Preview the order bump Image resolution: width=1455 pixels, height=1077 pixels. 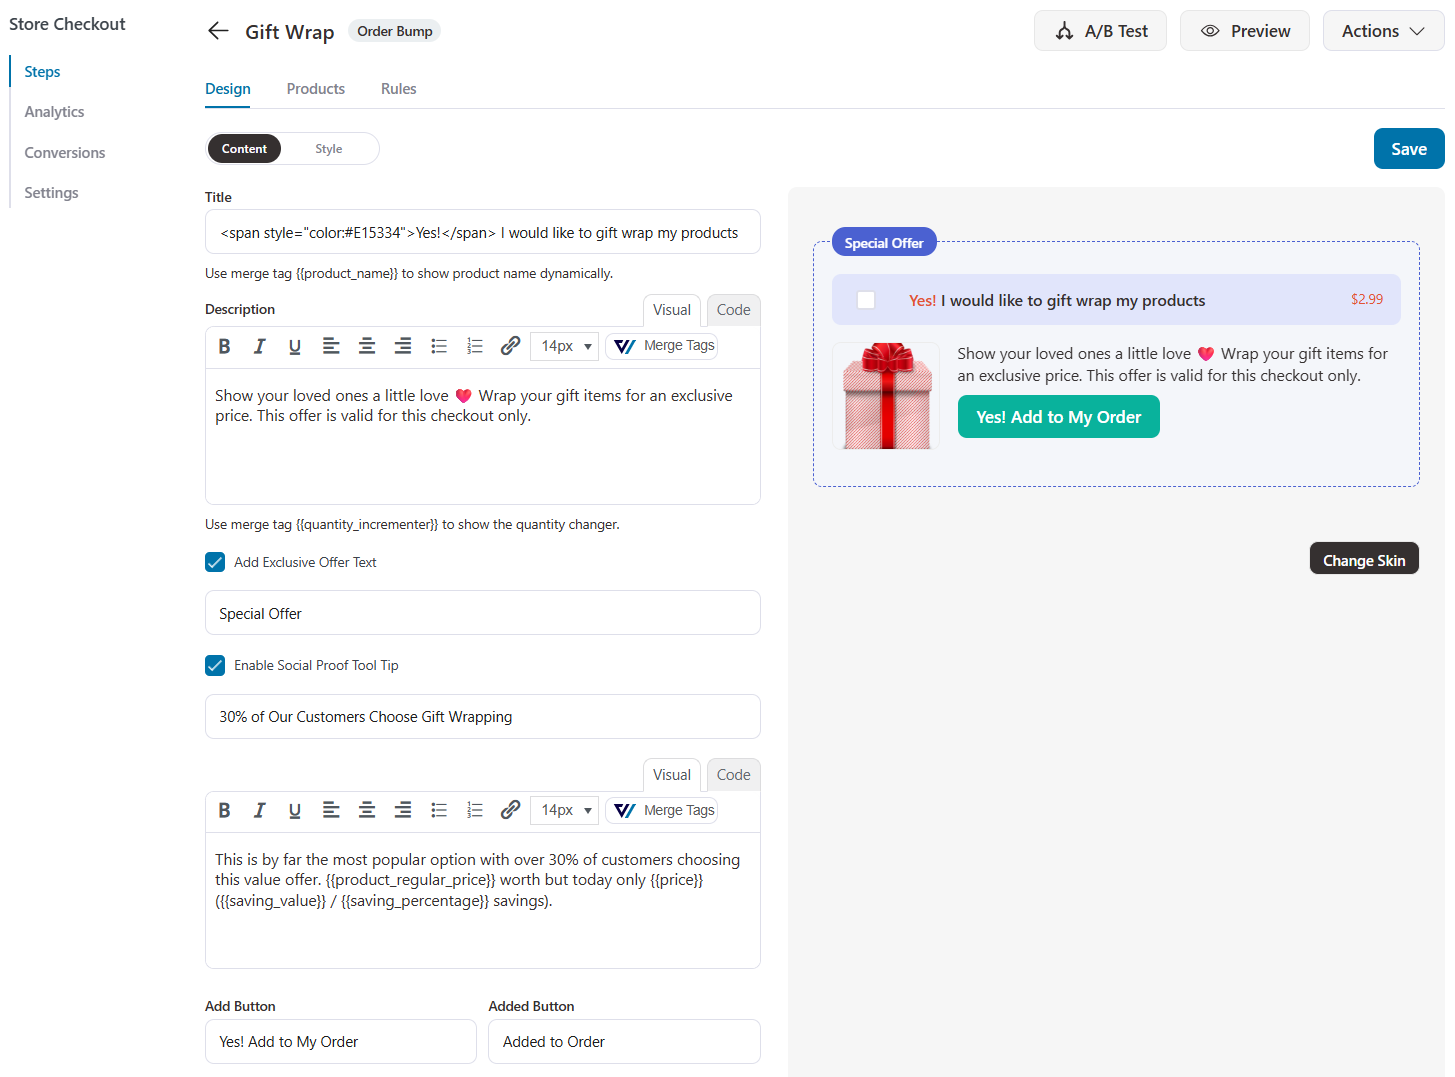(x=1245, y=31)
